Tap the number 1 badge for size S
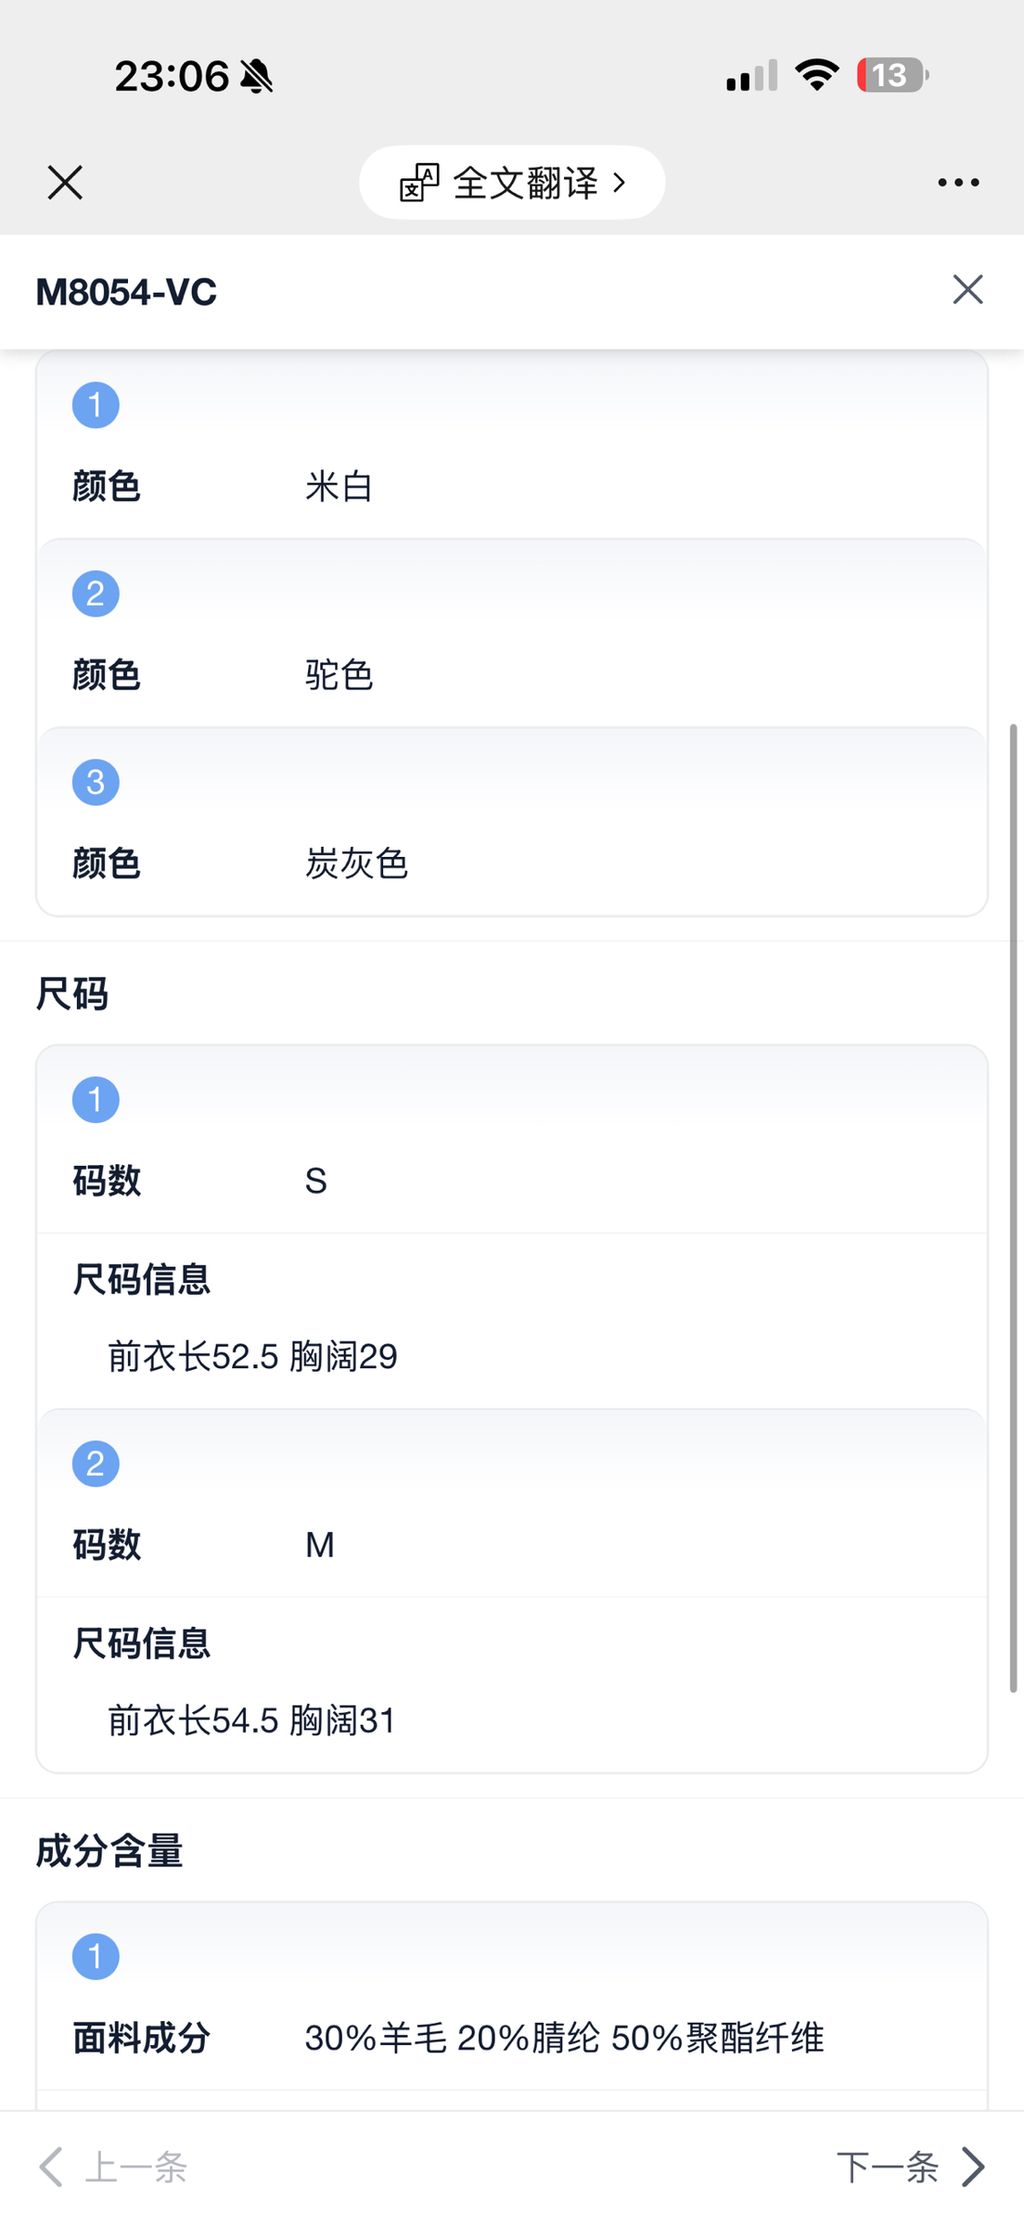1024x2226 pixels. pos(96,1100)
